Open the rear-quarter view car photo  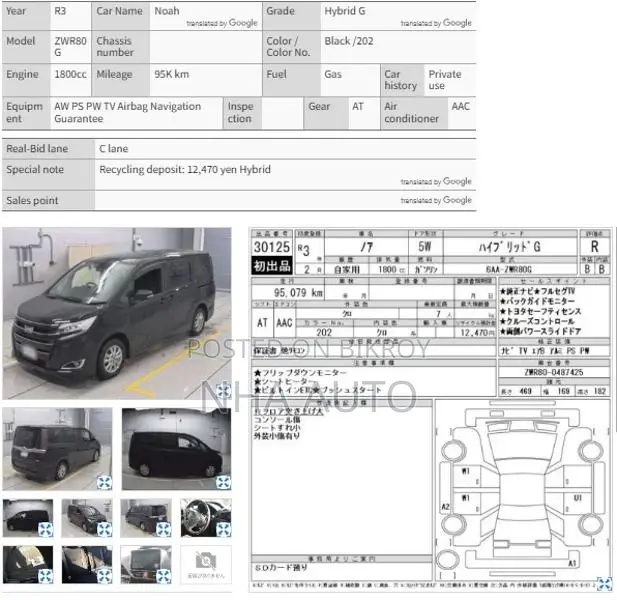click(x=57, y=449)
